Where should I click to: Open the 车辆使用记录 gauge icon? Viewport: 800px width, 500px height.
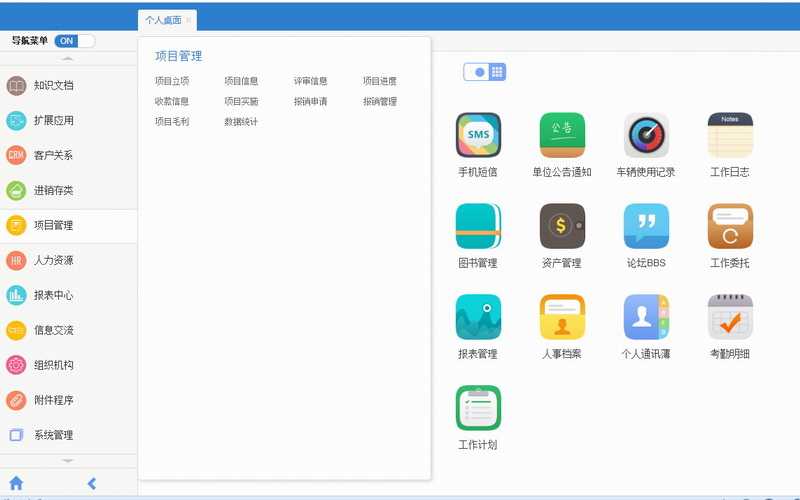coord(646,135)
